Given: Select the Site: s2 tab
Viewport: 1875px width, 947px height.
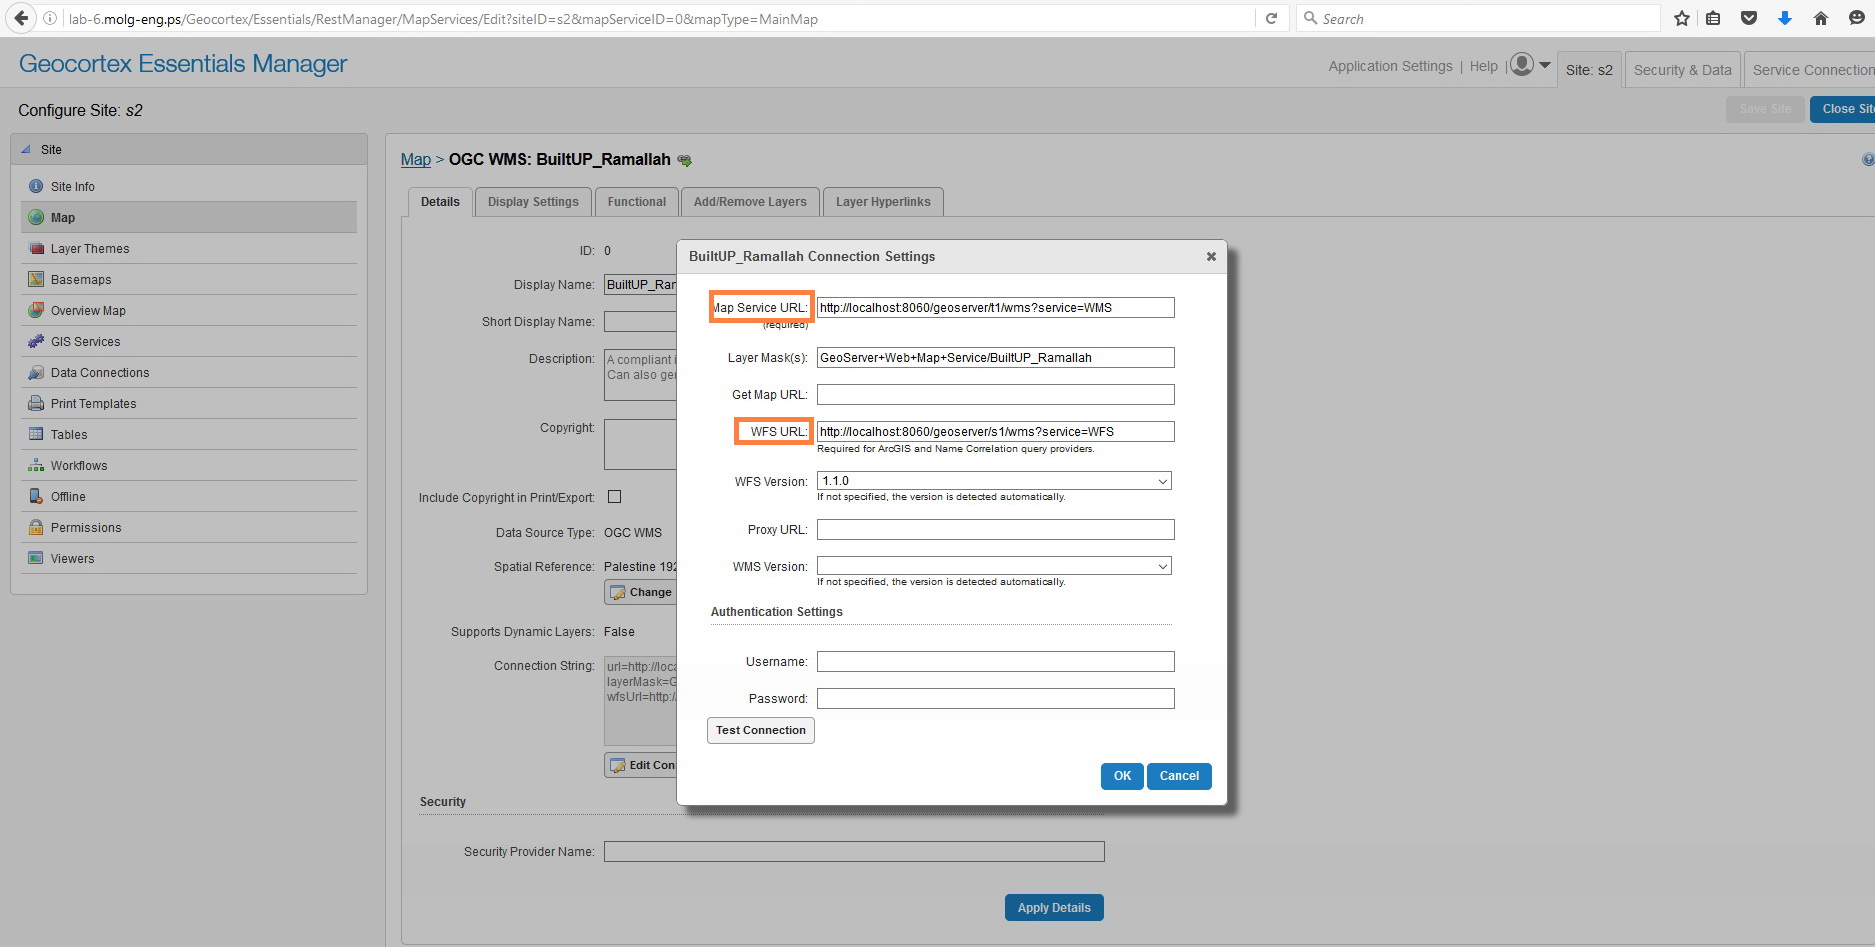Looking at the screenshot, I should [x=1589, y=70].
